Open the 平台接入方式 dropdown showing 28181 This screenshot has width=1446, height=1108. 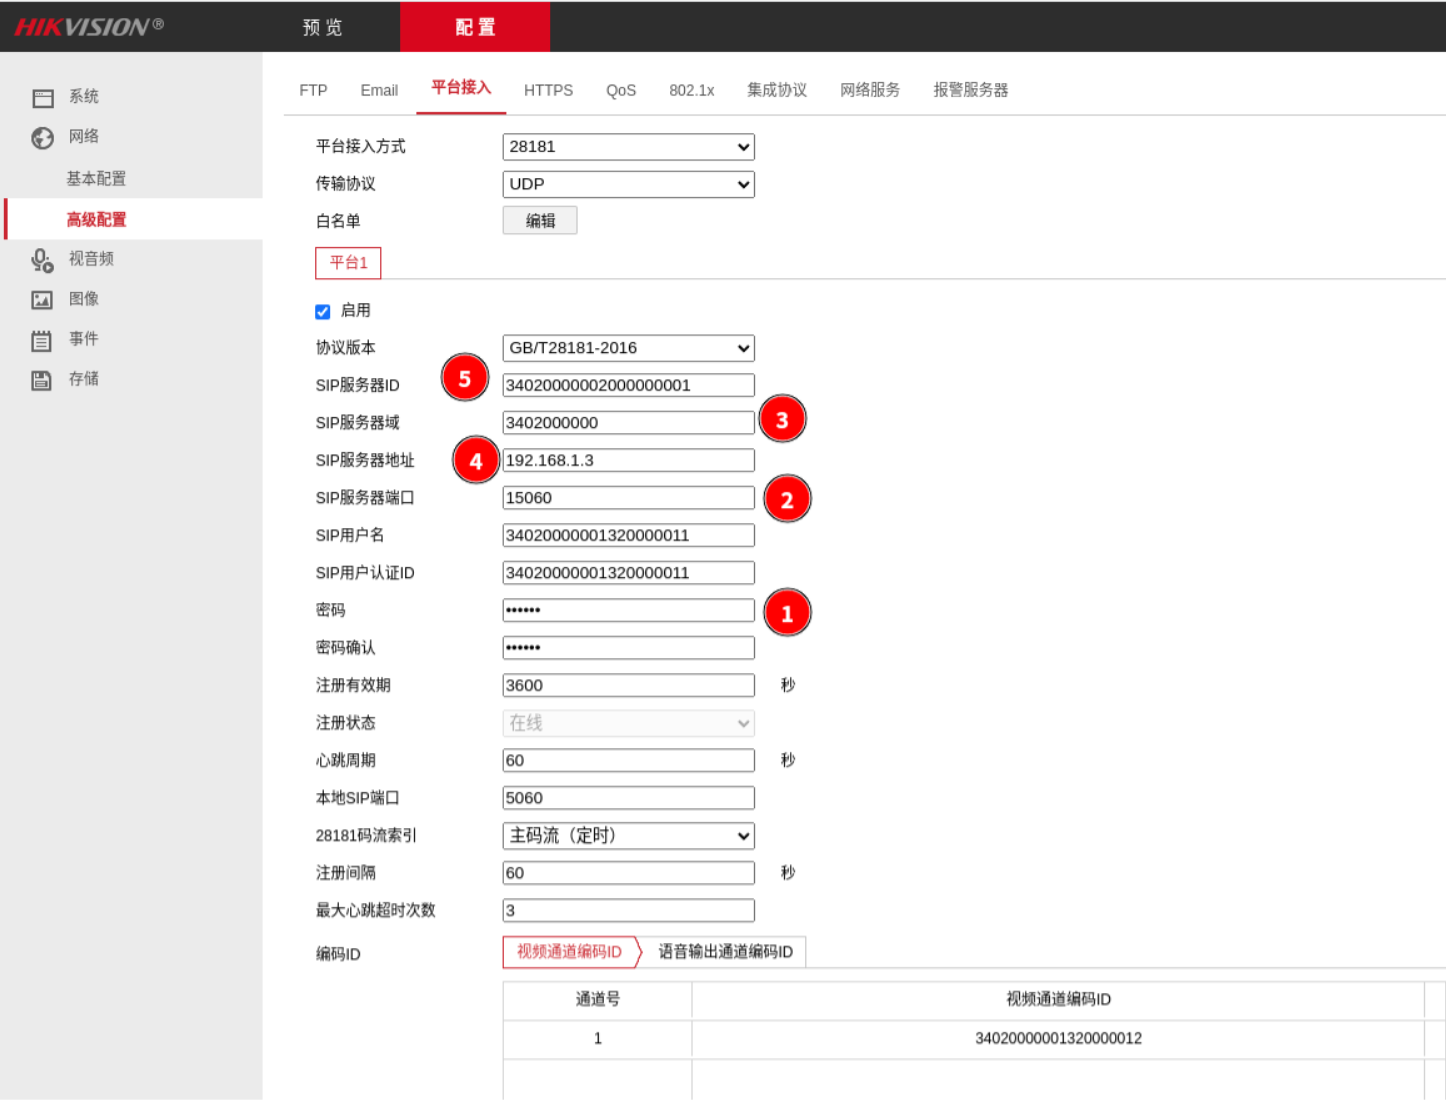click(x=628, y=147)
